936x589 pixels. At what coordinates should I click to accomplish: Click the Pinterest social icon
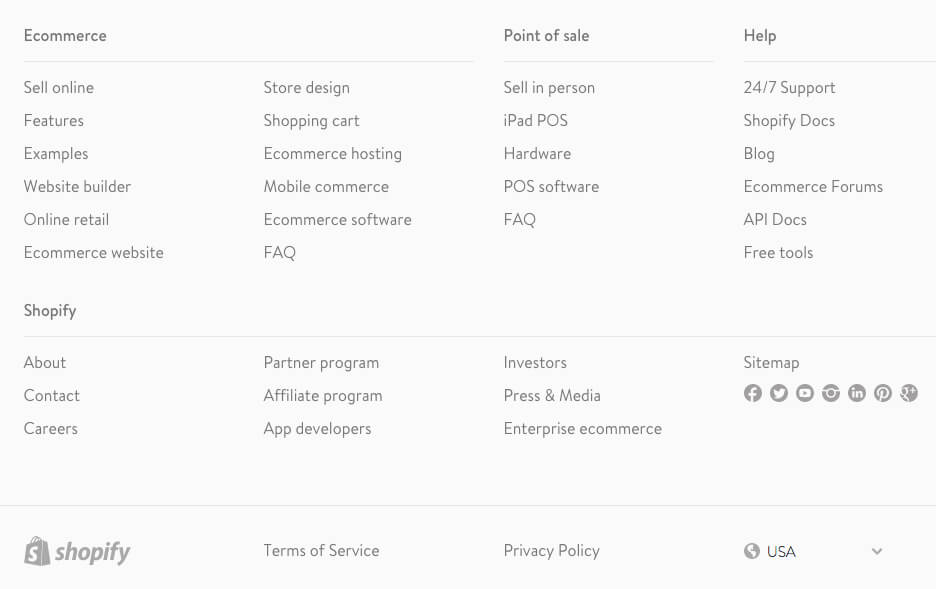(x=883, y=393)
